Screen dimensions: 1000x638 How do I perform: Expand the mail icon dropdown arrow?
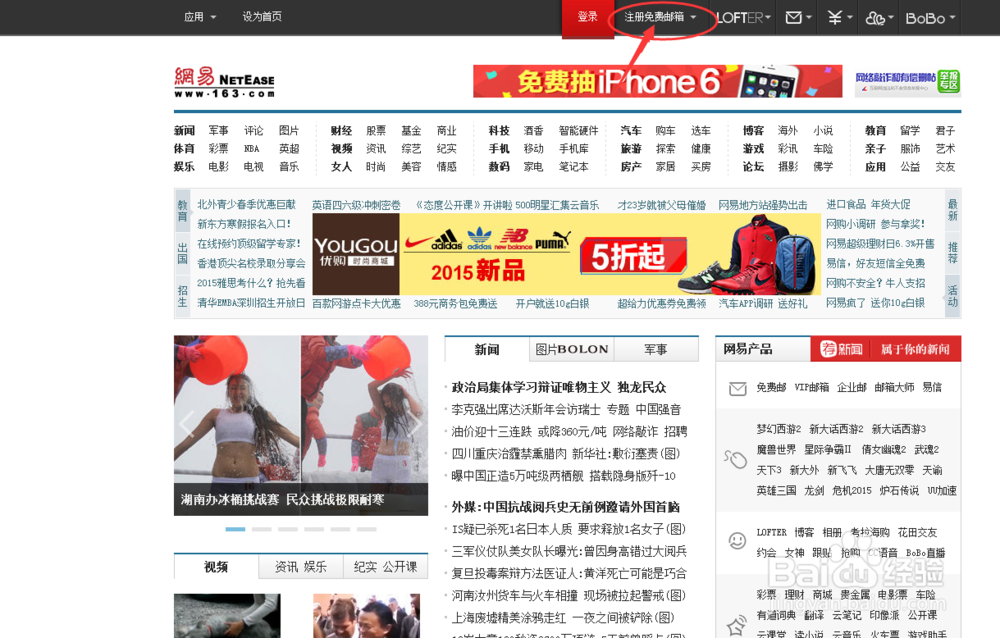coord(809,17)
